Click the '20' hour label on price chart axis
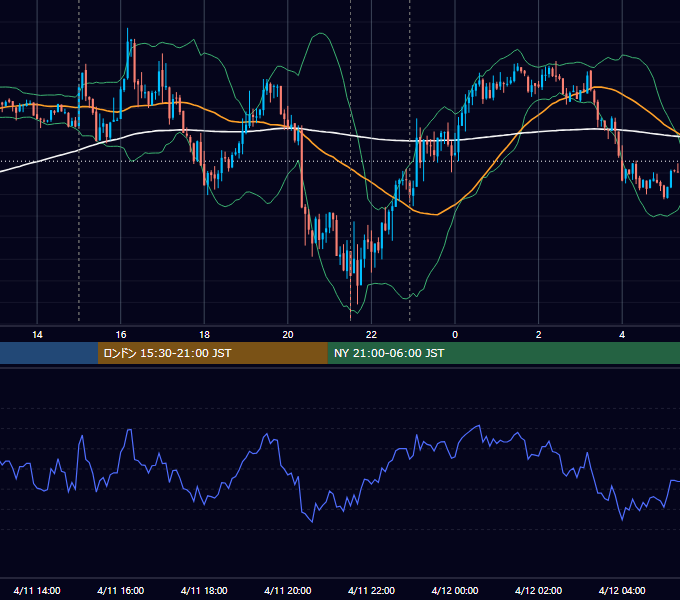 point(288,335)
